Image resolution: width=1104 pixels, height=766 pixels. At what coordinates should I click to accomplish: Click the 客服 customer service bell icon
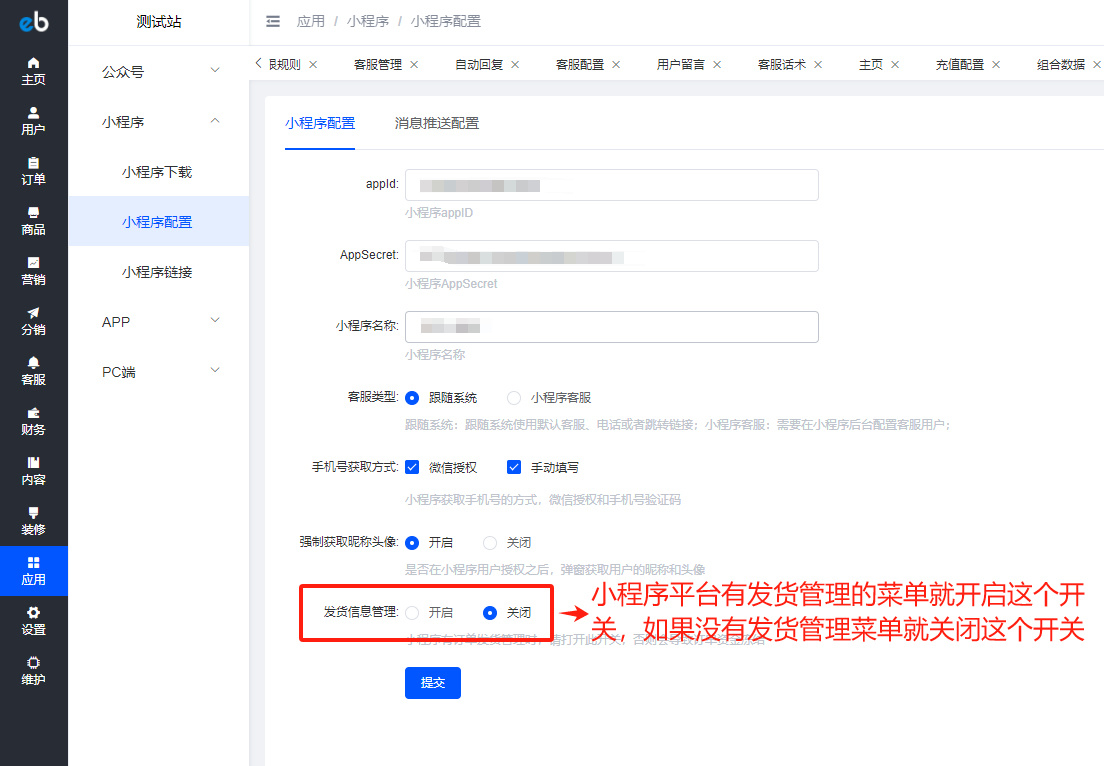tap(33, 371)
